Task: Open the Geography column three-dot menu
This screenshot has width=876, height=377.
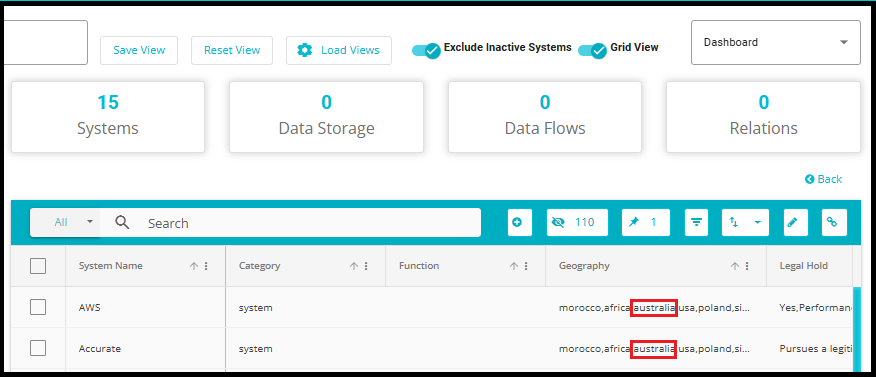Action: pyautogui.click(x=747, y=266)
